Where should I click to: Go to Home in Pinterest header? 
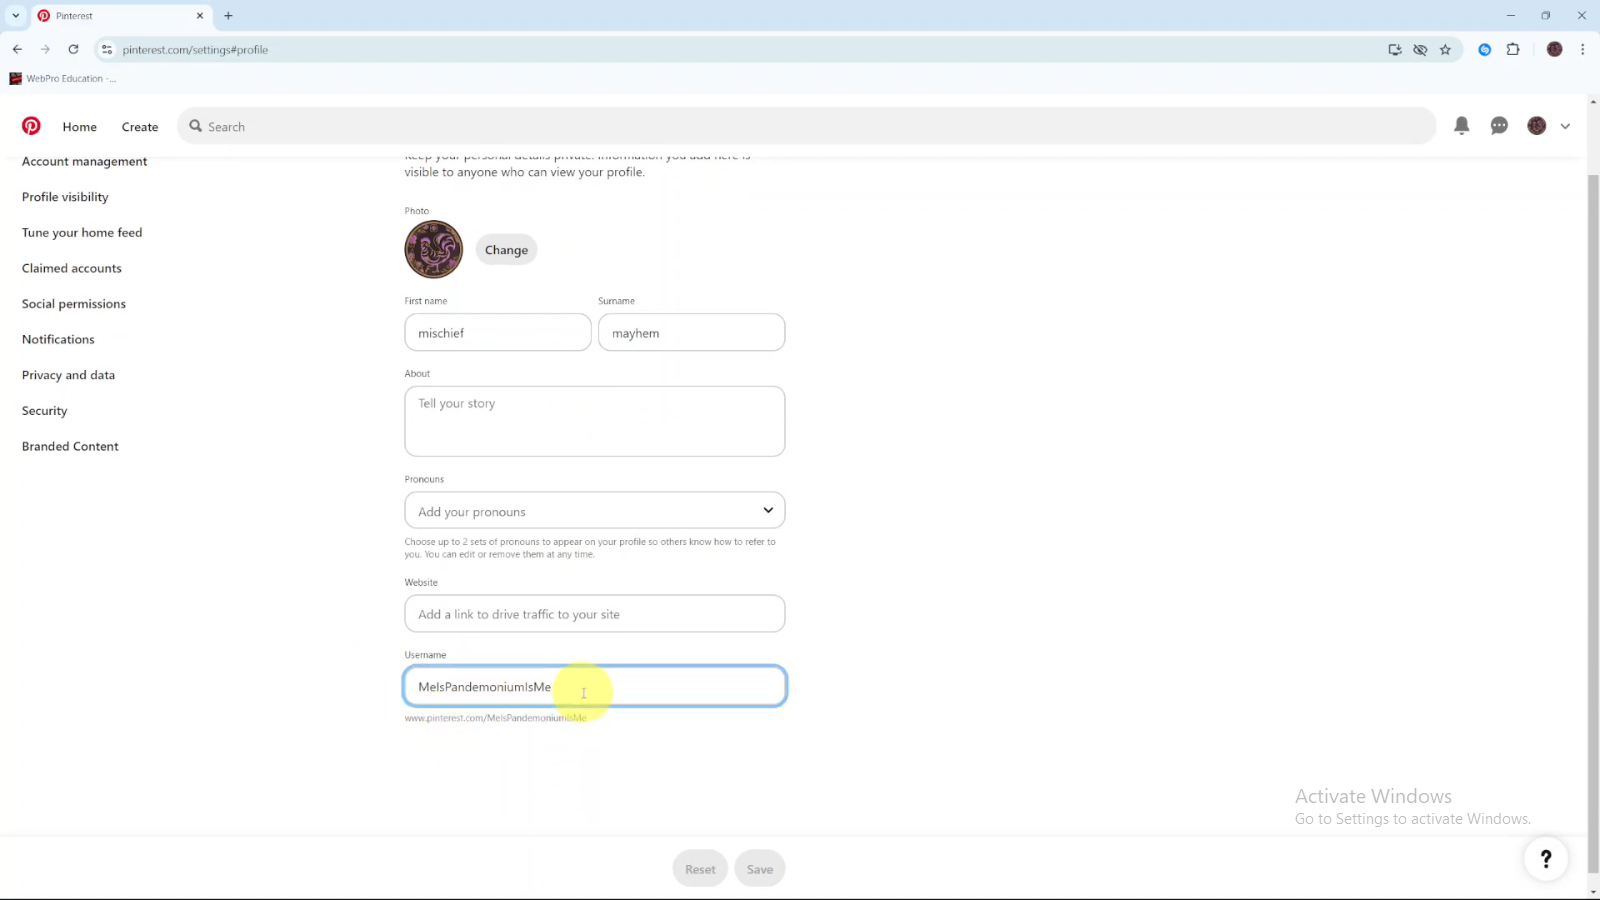[79, 127]
